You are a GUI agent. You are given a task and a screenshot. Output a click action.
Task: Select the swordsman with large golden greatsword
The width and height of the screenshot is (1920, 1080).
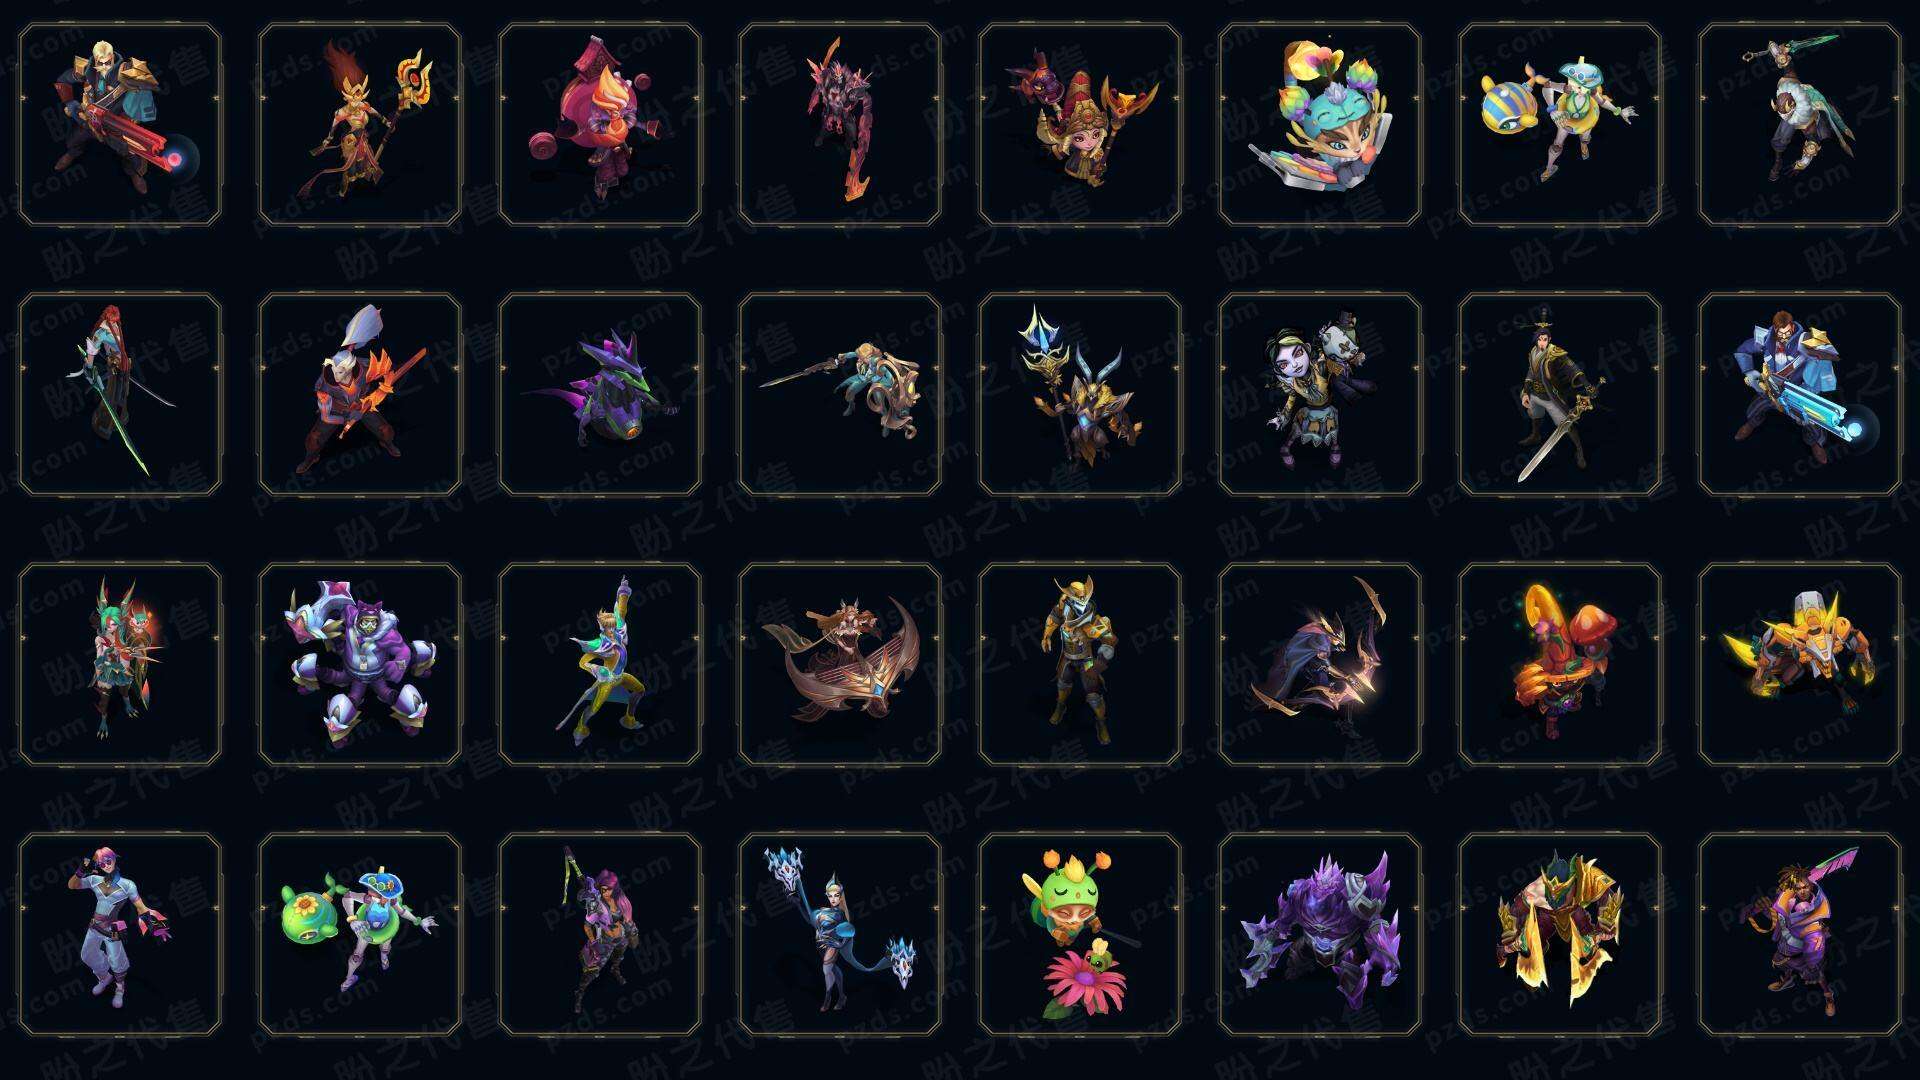coord(1560,394)
